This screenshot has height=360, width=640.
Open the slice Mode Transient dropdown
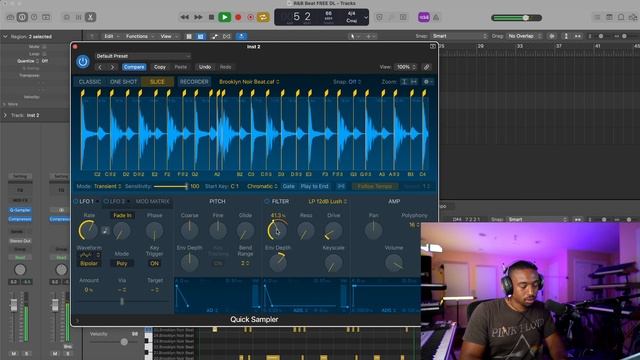[107, 186]
